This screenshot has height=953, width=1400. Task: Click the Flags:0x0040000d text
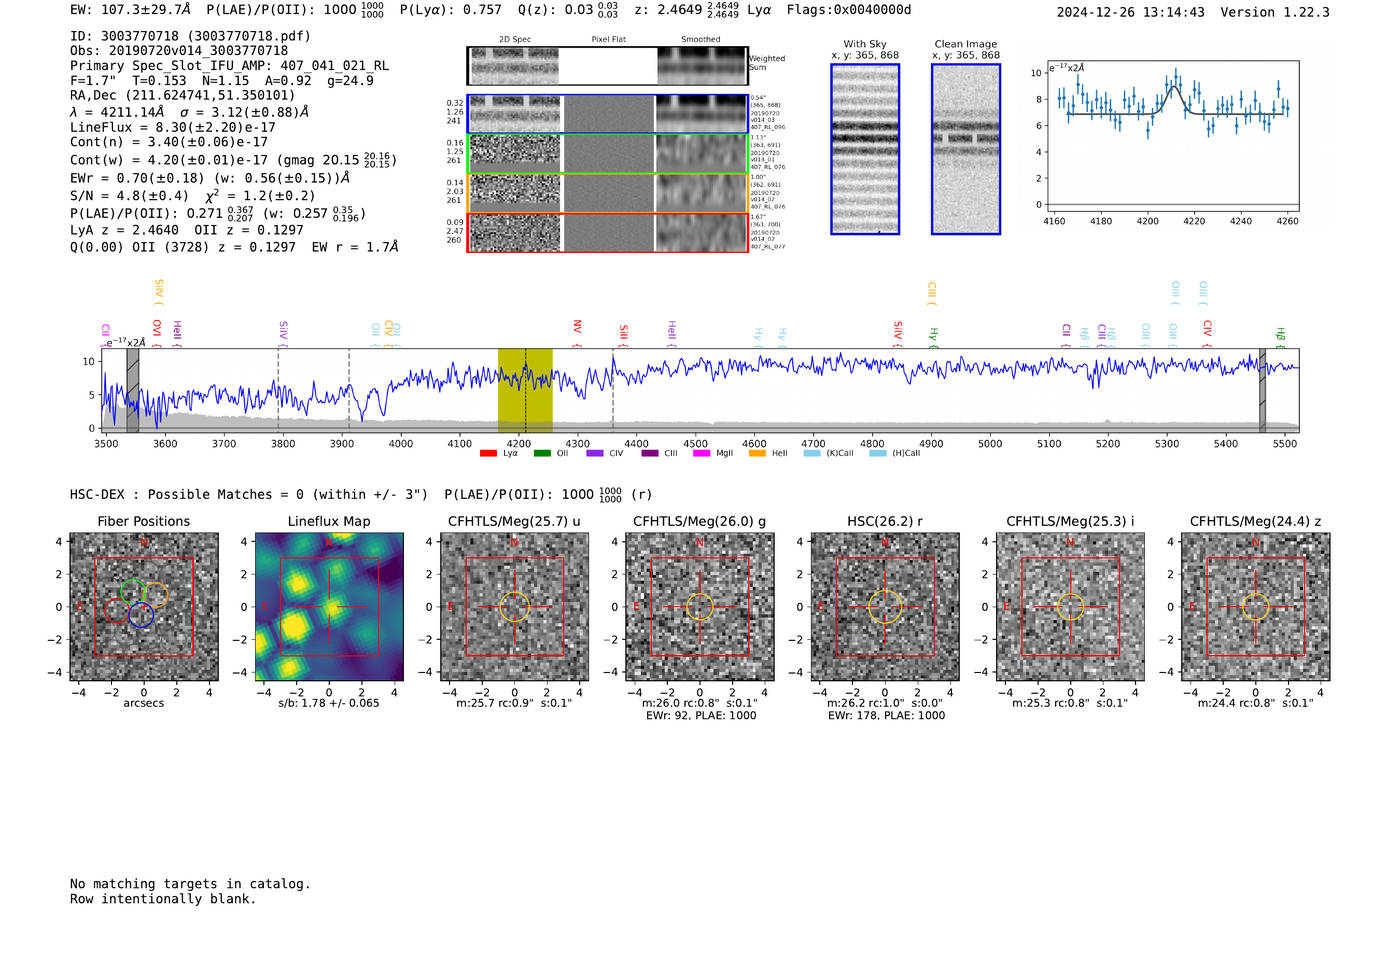click(848, 9)
